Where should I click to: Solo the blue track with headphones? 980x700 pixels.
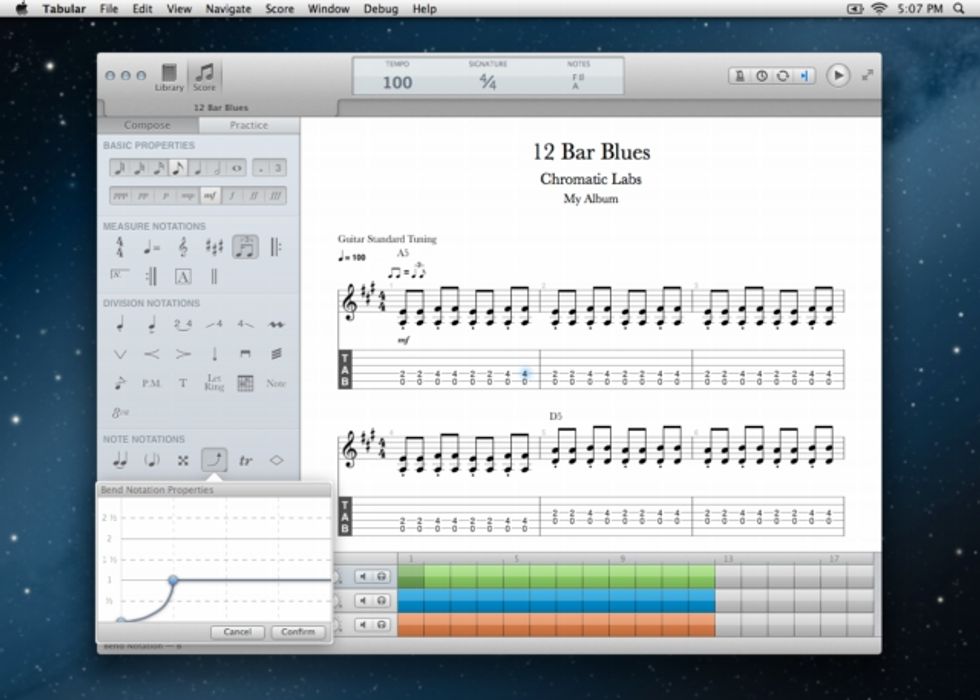pos(381,601)
